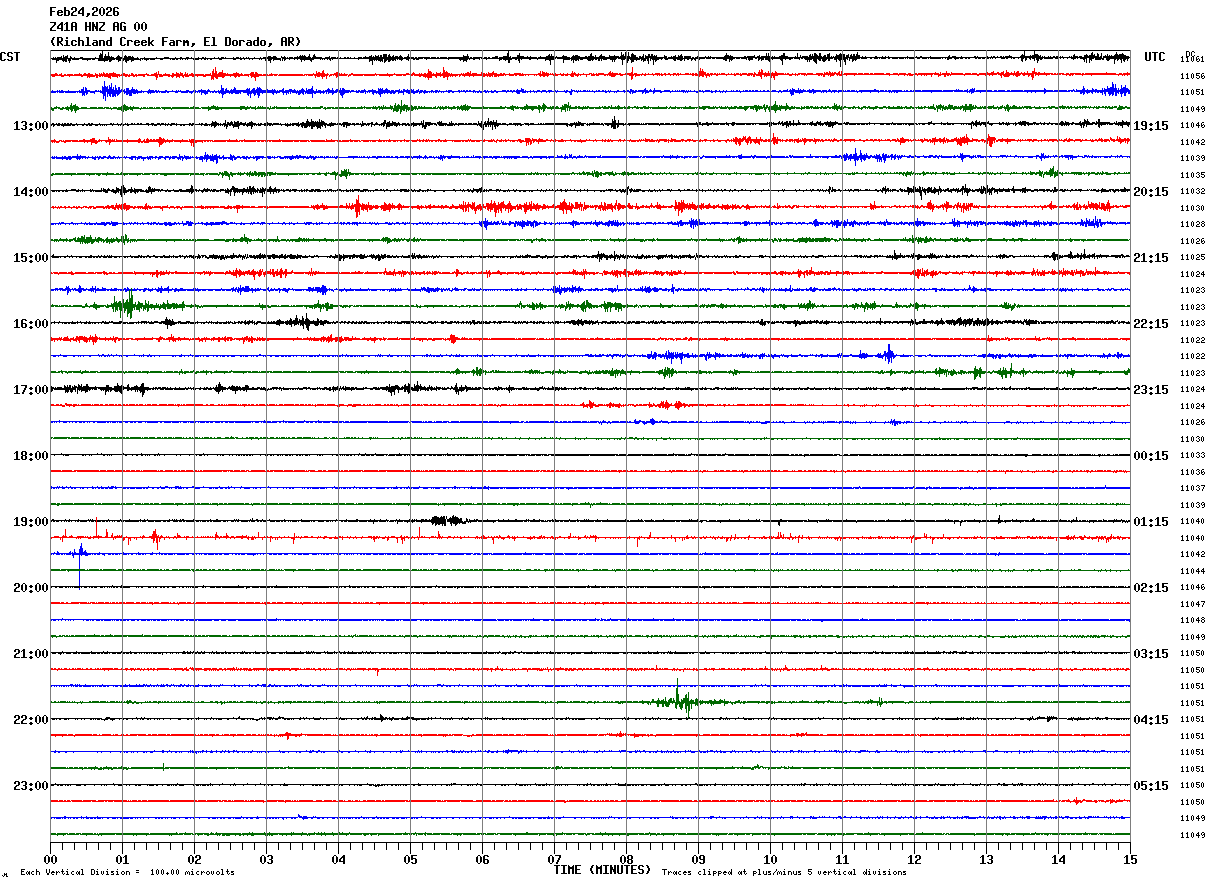Select the DC value 11044
1210x886 pixels.
(1192, 571)
